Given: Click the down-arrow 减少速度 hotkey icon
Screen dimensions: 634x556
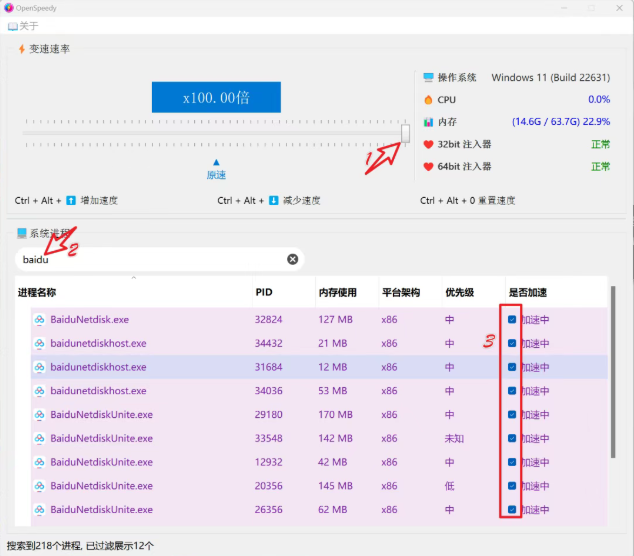Looking at the screenshot, I should click(x=274, y=200).
